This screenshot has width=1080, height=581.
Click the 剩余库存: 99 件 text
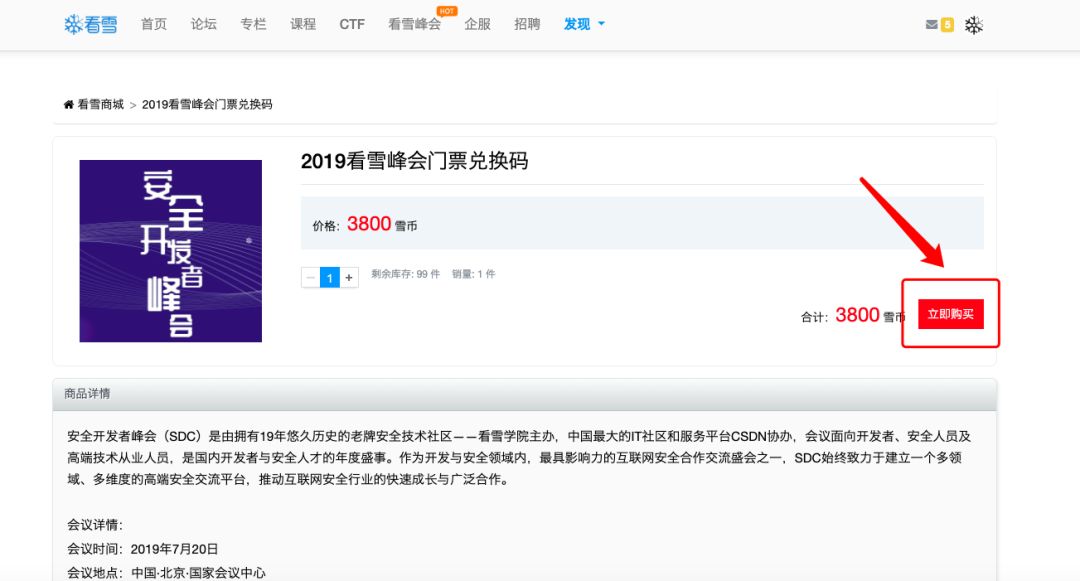tap(405, 274)
